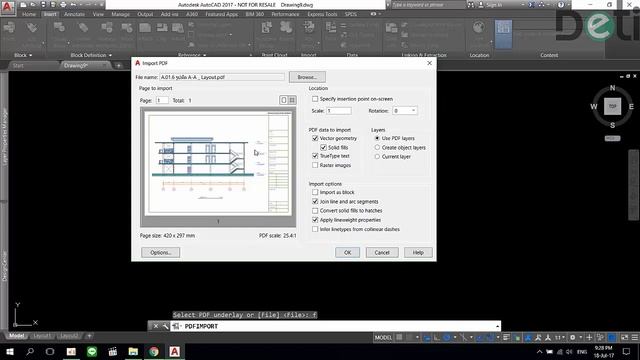
Task: Open the Annotate ribbon tab
Action: (x=74, y=14)
